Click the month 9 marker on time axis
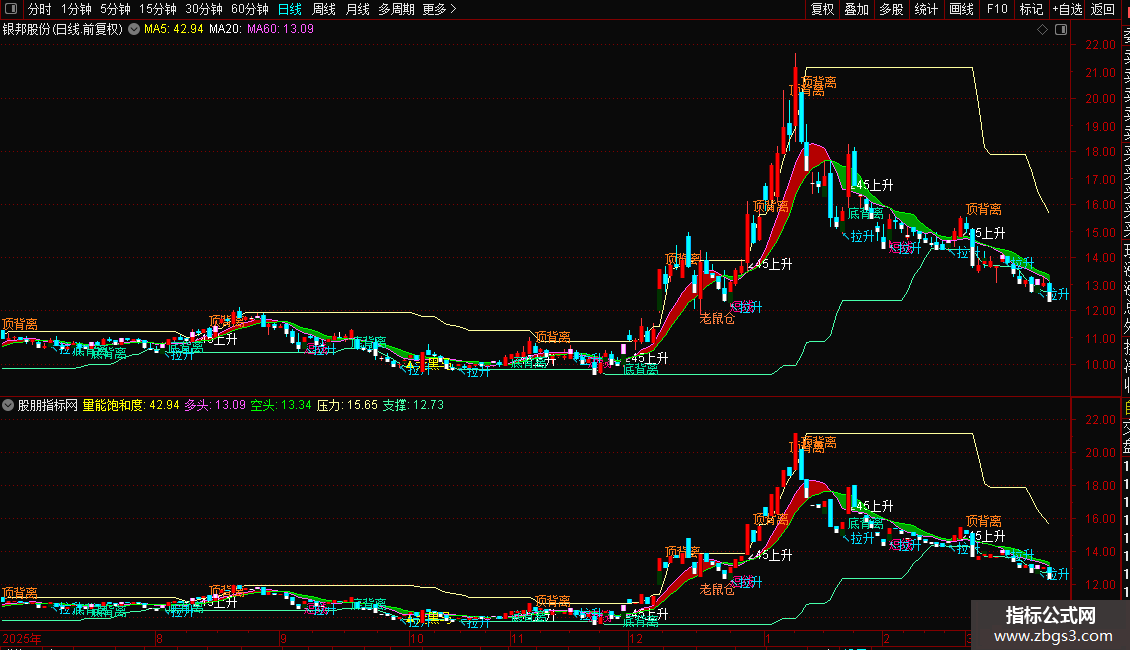1130x650 pixels. pyautogui.click(x=283, y=639)
